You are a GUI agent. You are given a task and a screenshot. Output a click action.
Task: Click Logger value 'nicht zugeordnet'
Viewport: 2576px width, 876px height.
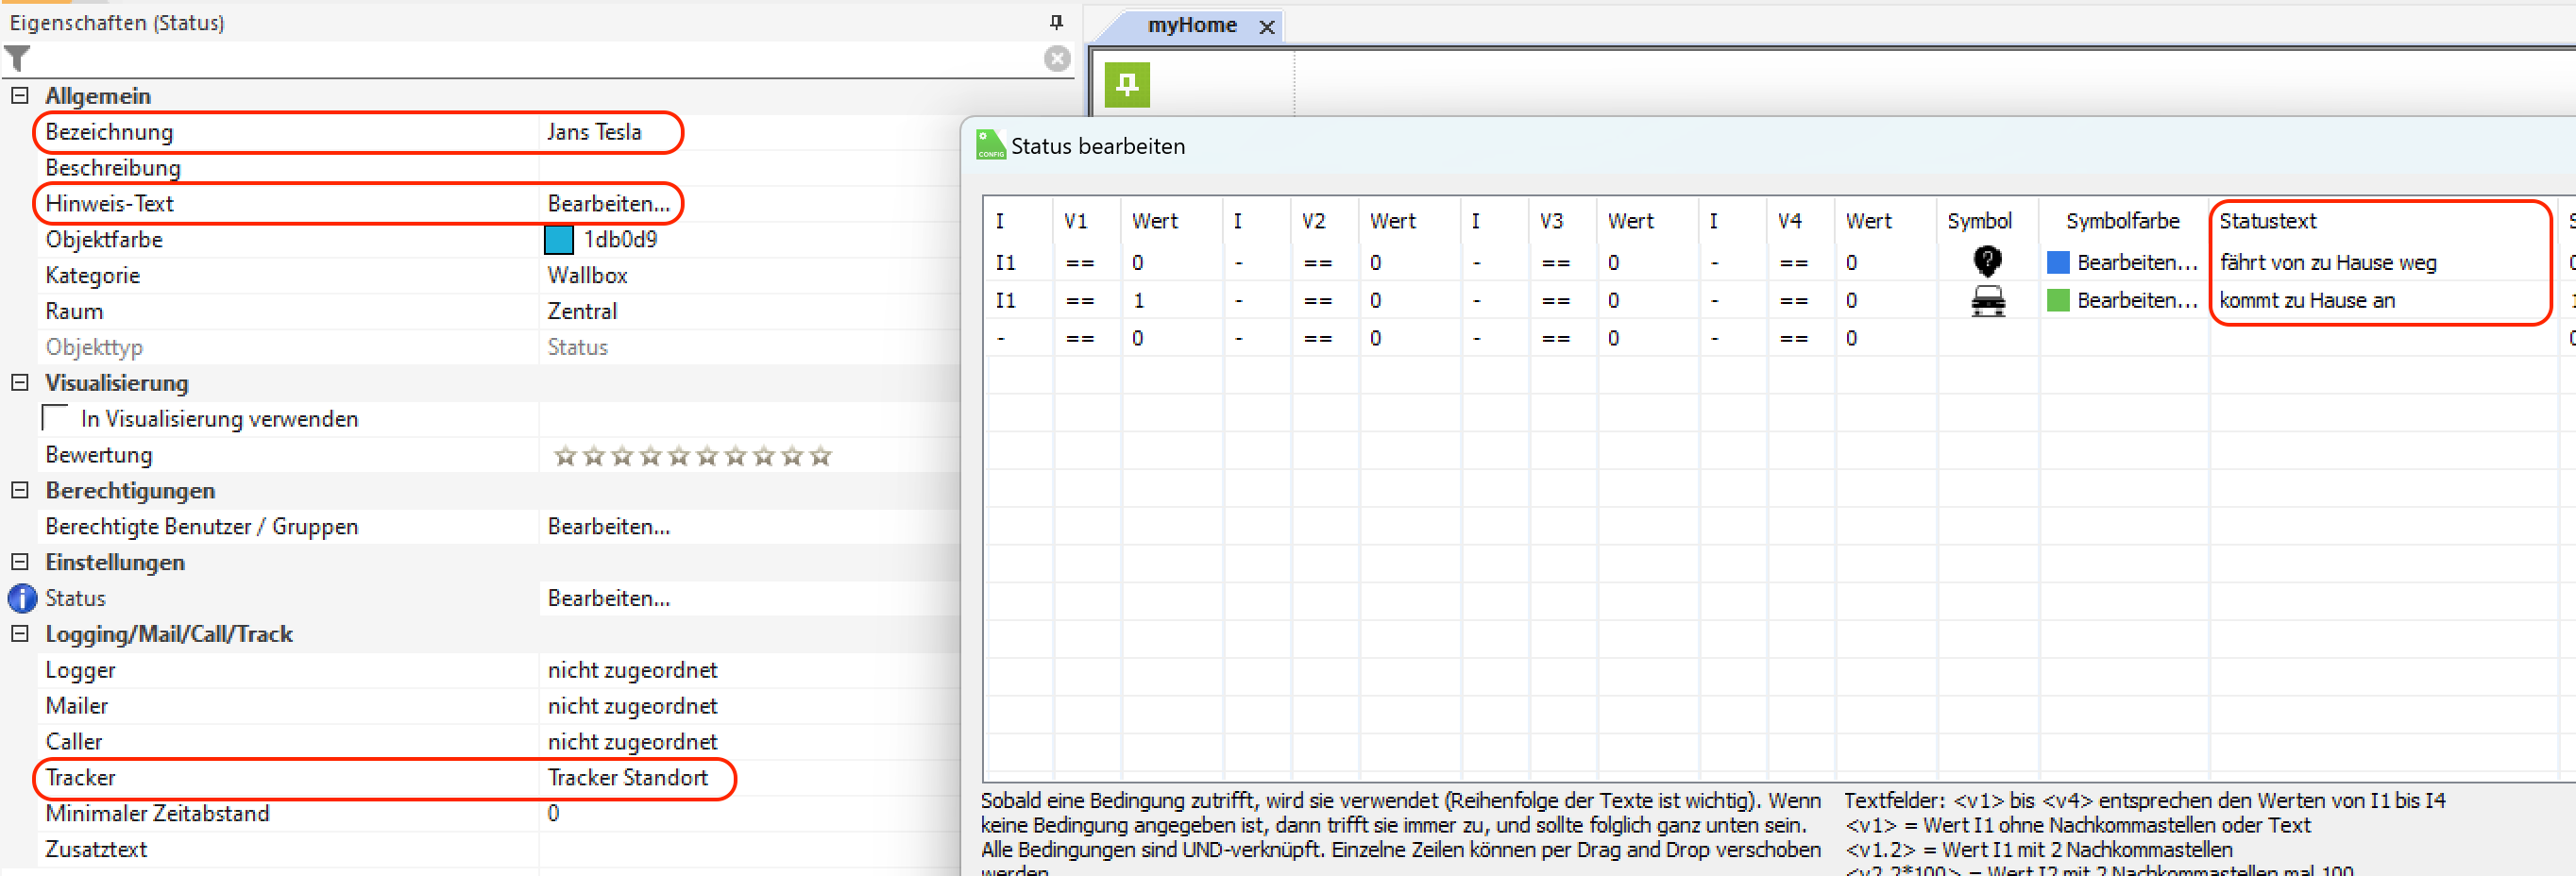632,670
